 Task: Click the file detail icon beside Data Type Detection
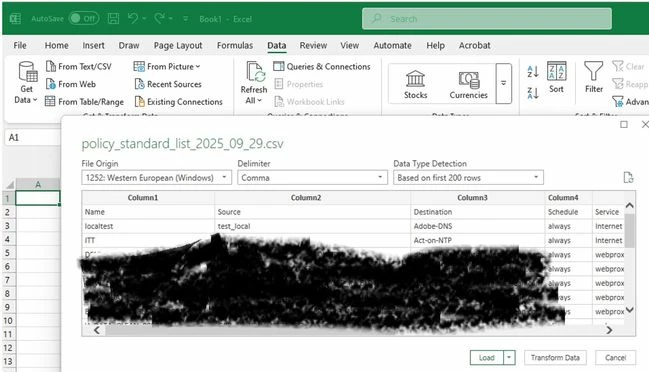coord(628,178)
